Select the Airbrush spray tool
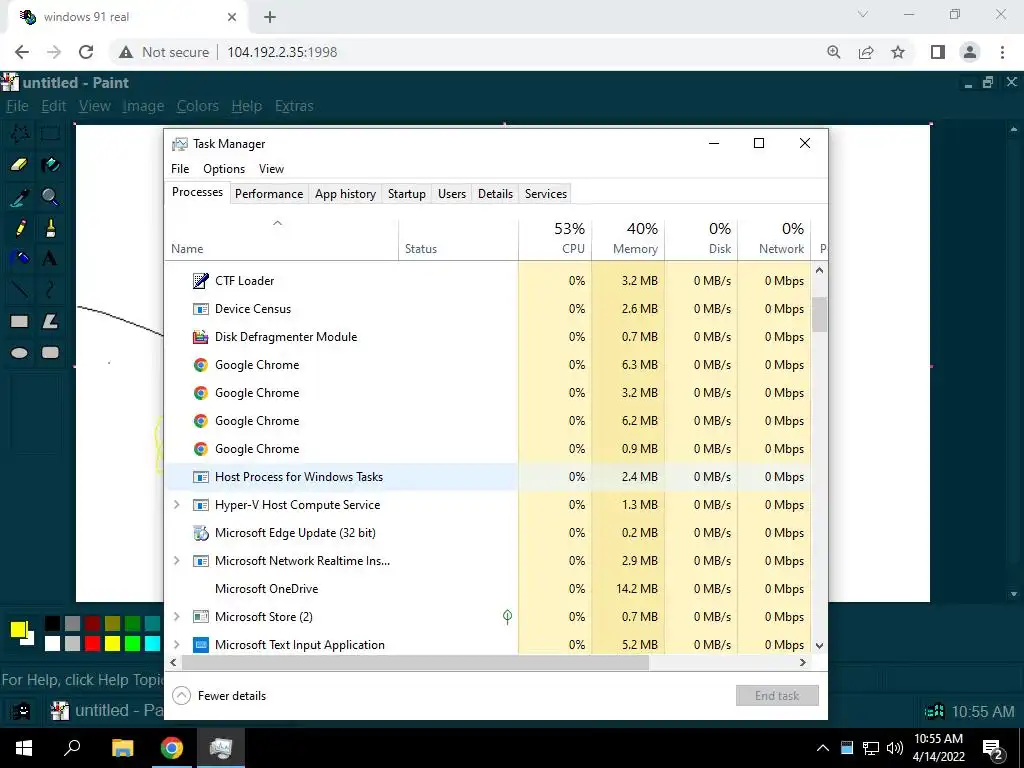 19,258
